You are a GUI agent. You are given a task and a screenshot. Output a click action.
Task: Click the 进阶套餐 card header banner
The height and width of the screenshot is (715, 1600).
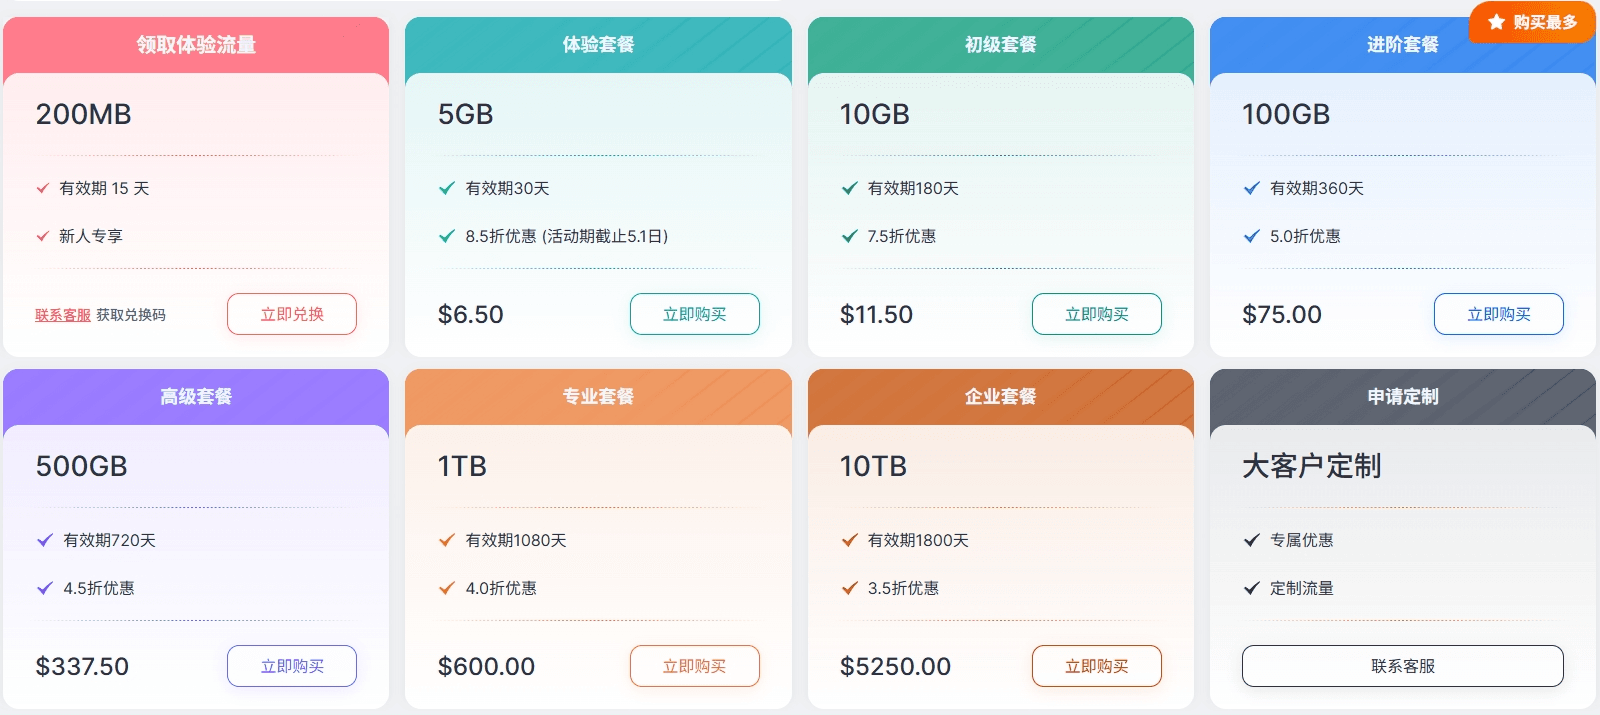(1402, 44)
